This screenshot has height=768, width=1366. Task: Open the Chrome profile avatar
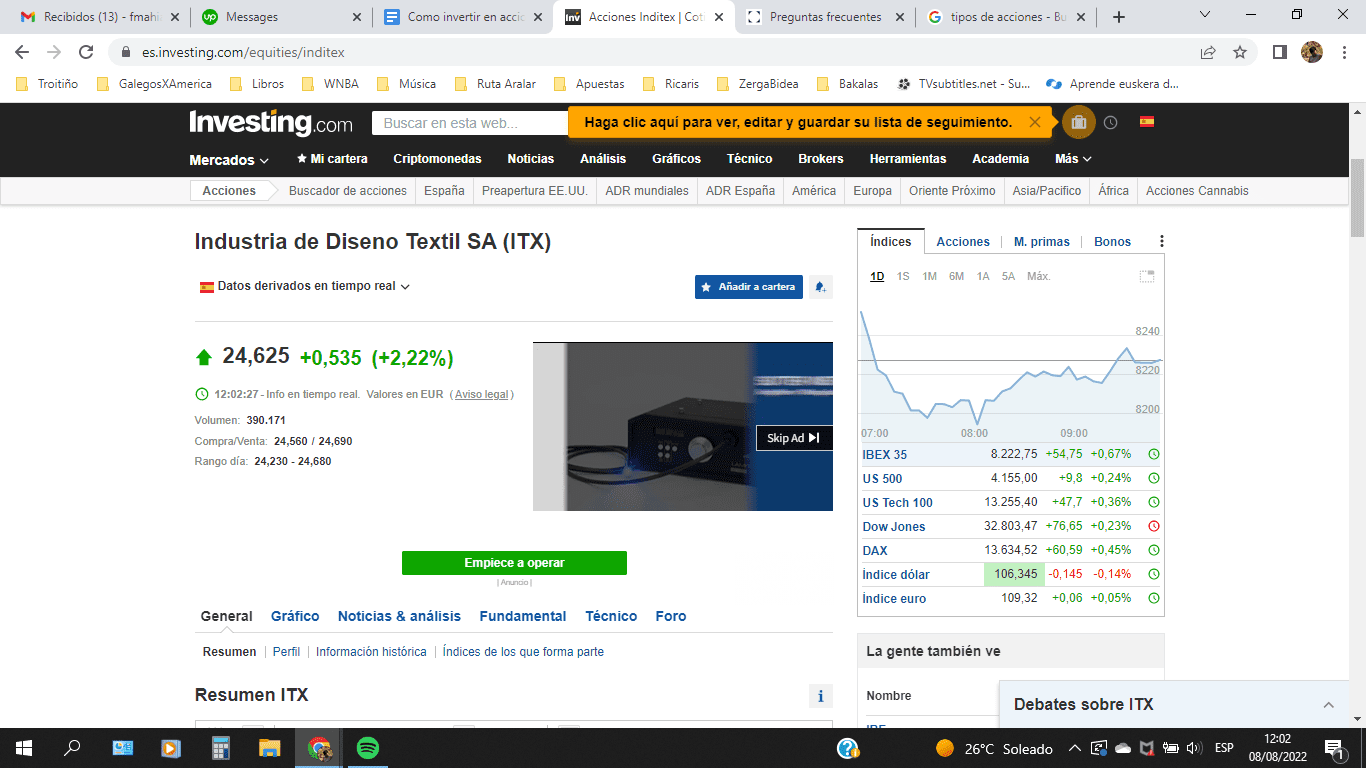point(1312,52)
